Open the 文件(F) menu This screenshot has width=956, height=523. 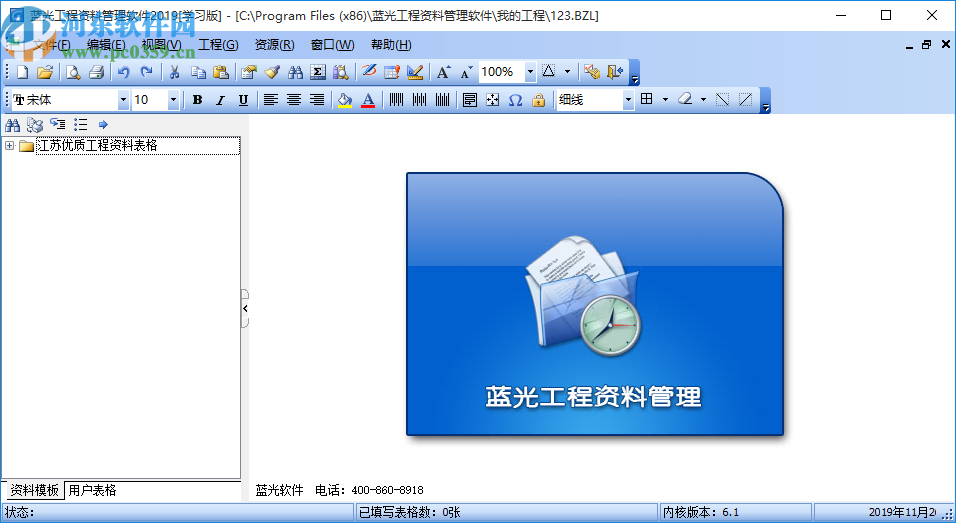pyautogui.click(x=52, y=44)
